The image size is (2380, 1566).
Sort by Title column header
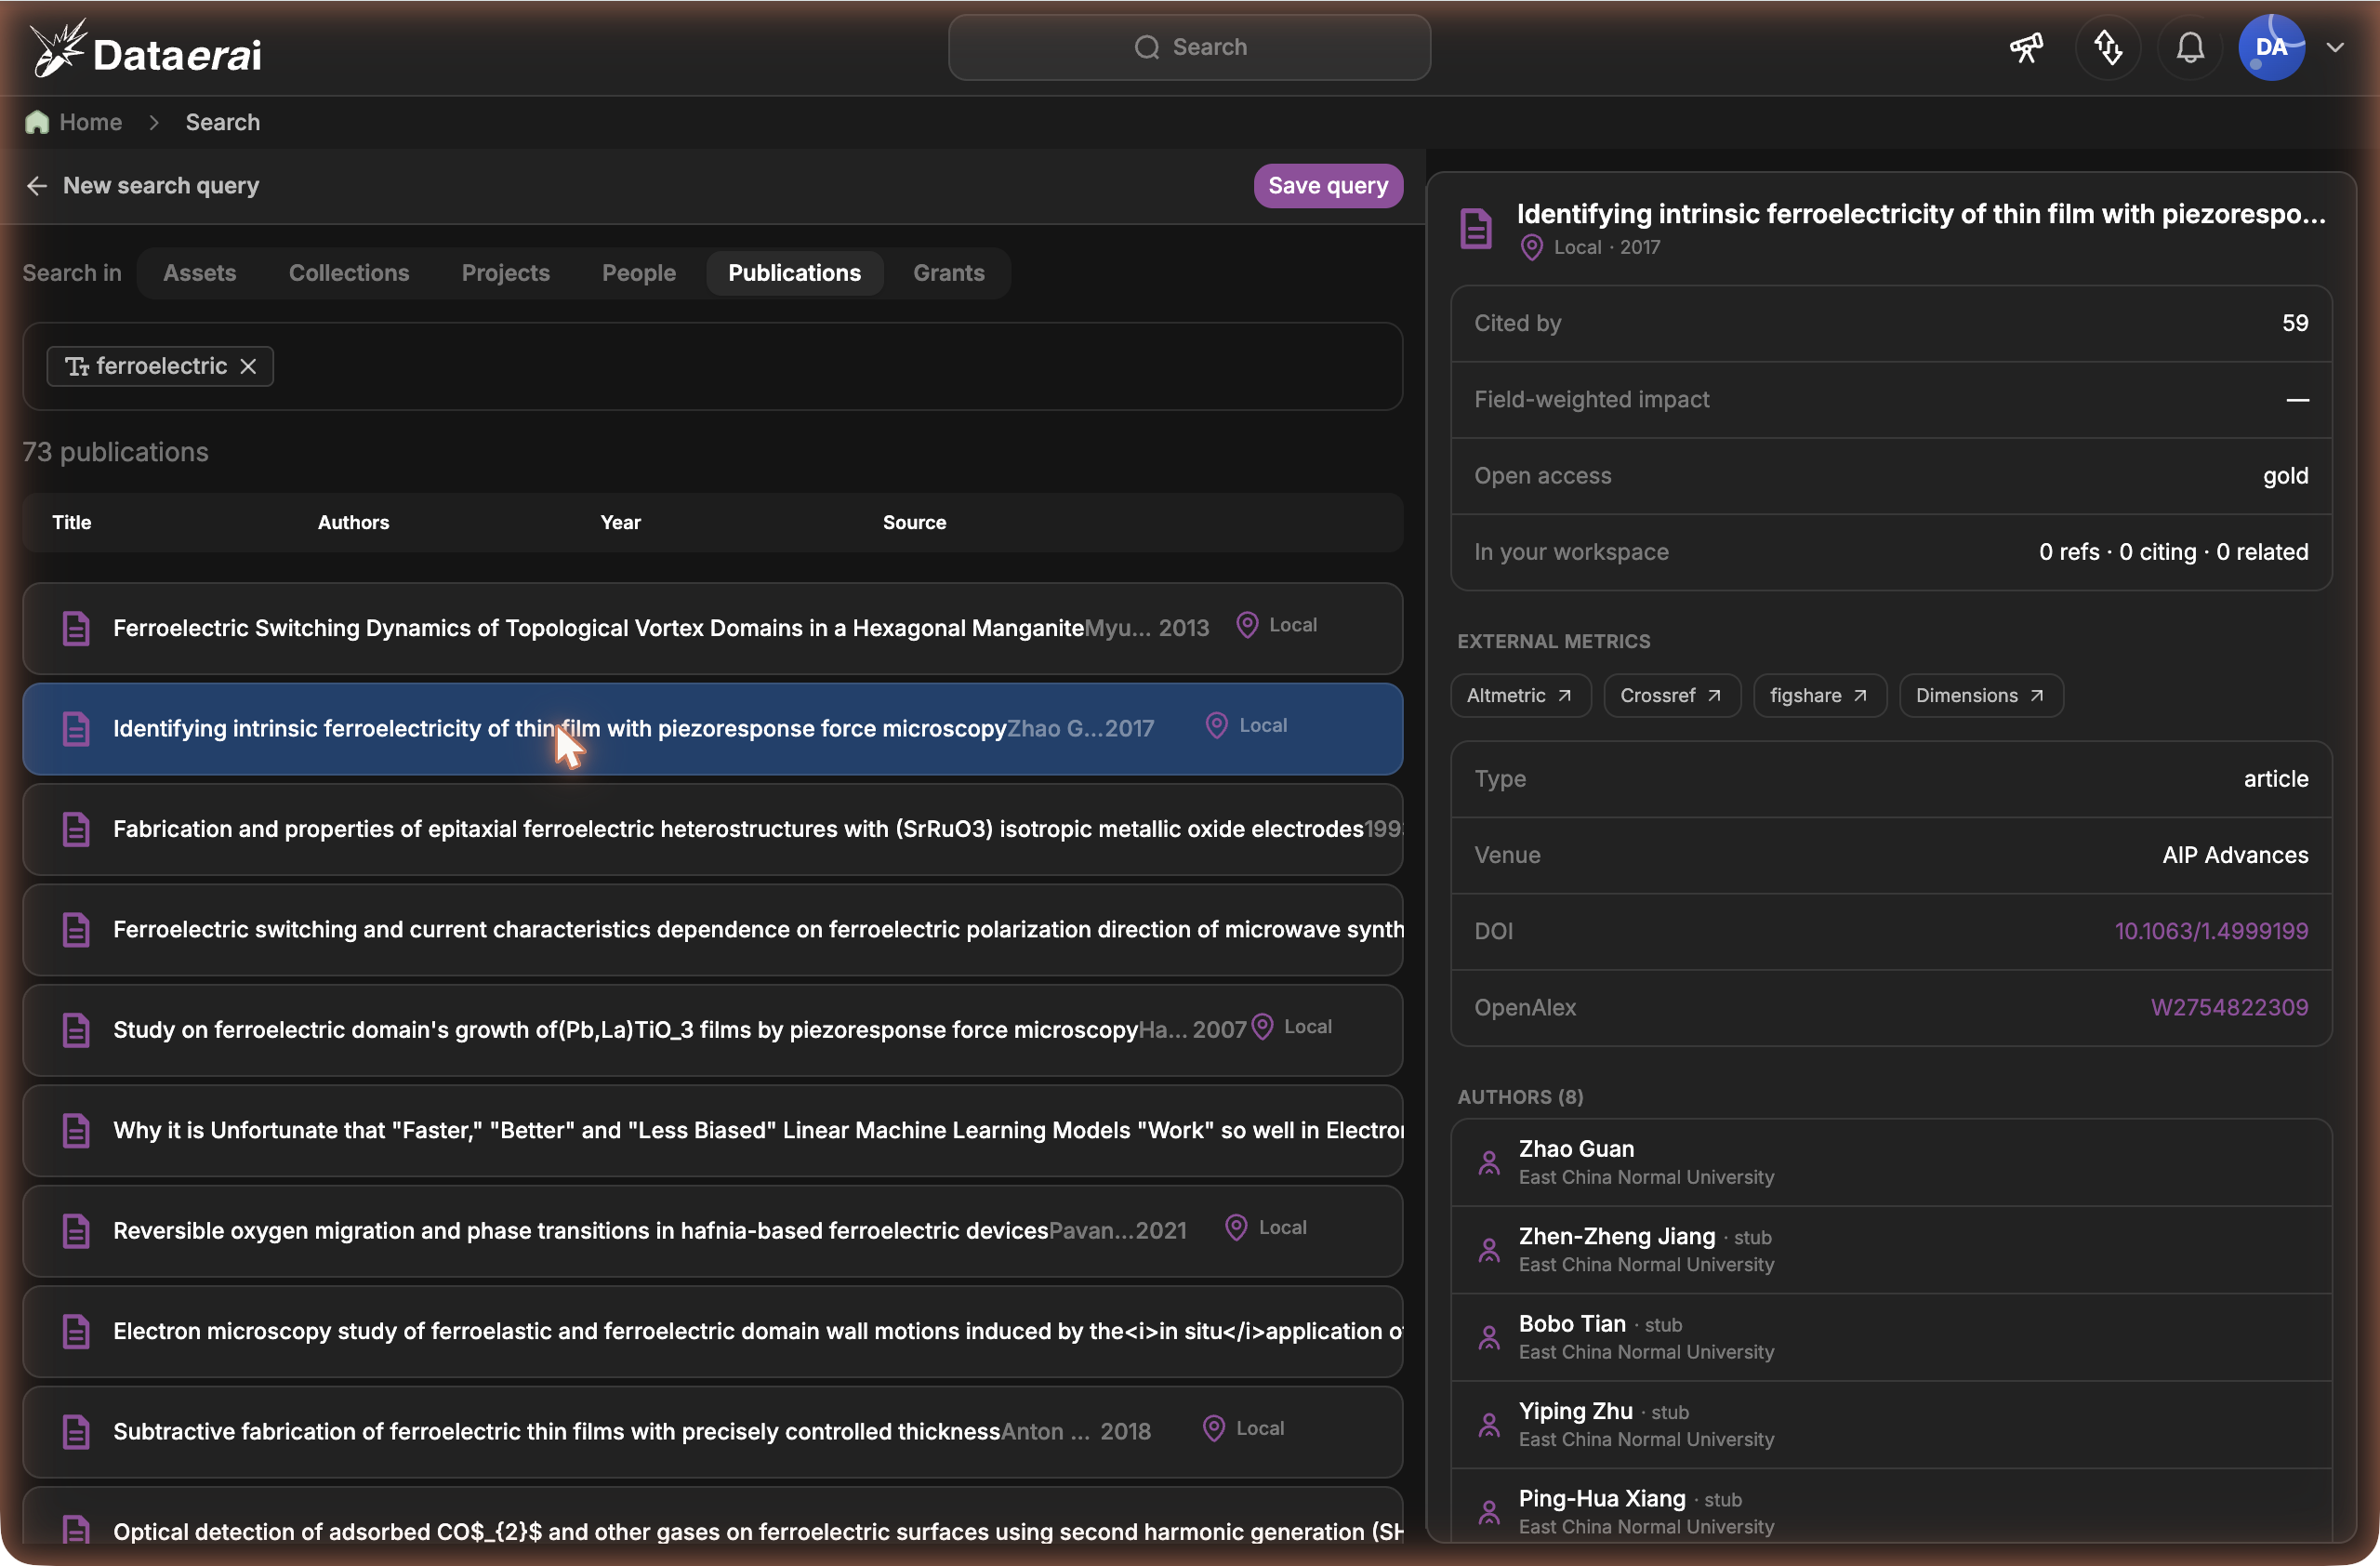click(72, 522)
